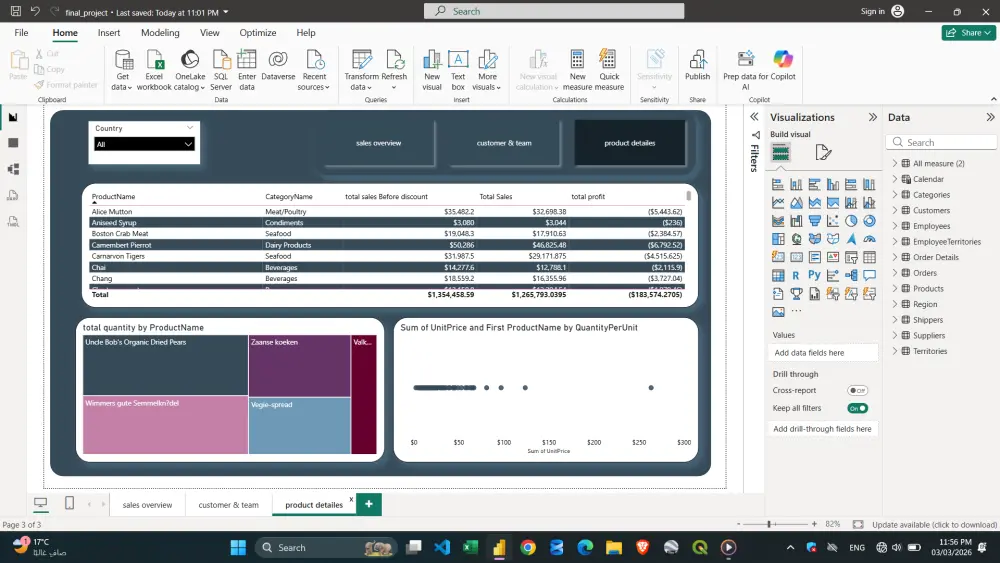Expand the All measure group
Screen dimensions: 1000x563
point(895,163)
